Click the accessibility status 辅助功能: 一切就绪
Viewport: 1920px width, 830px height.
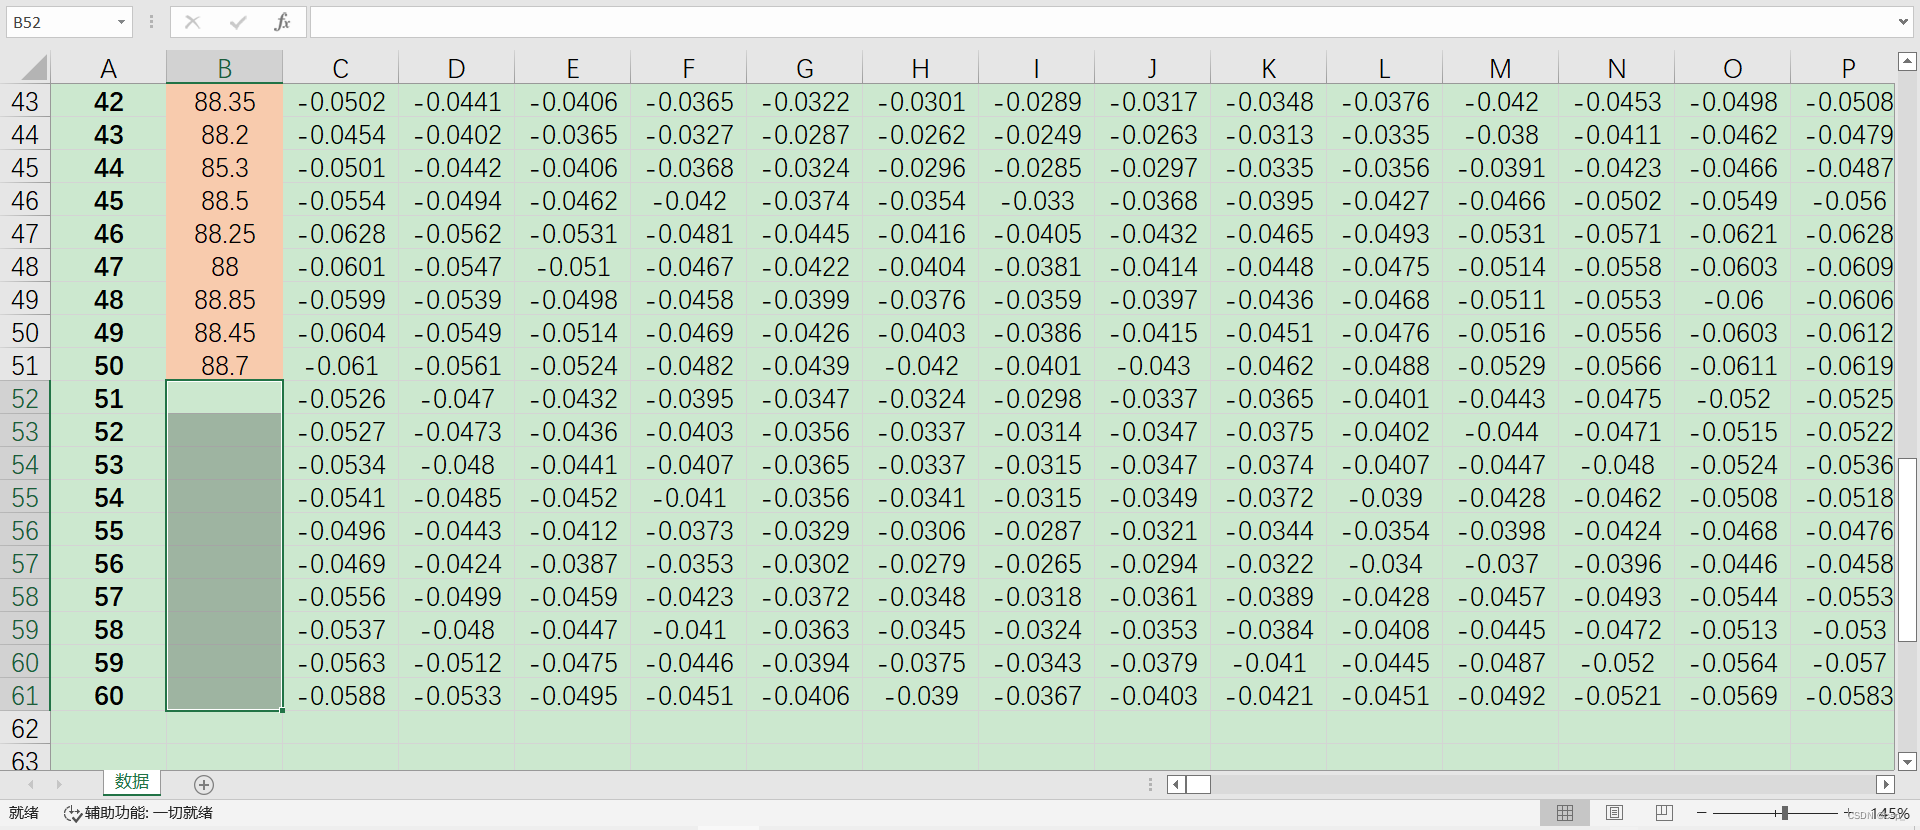[x=138, y=813]
